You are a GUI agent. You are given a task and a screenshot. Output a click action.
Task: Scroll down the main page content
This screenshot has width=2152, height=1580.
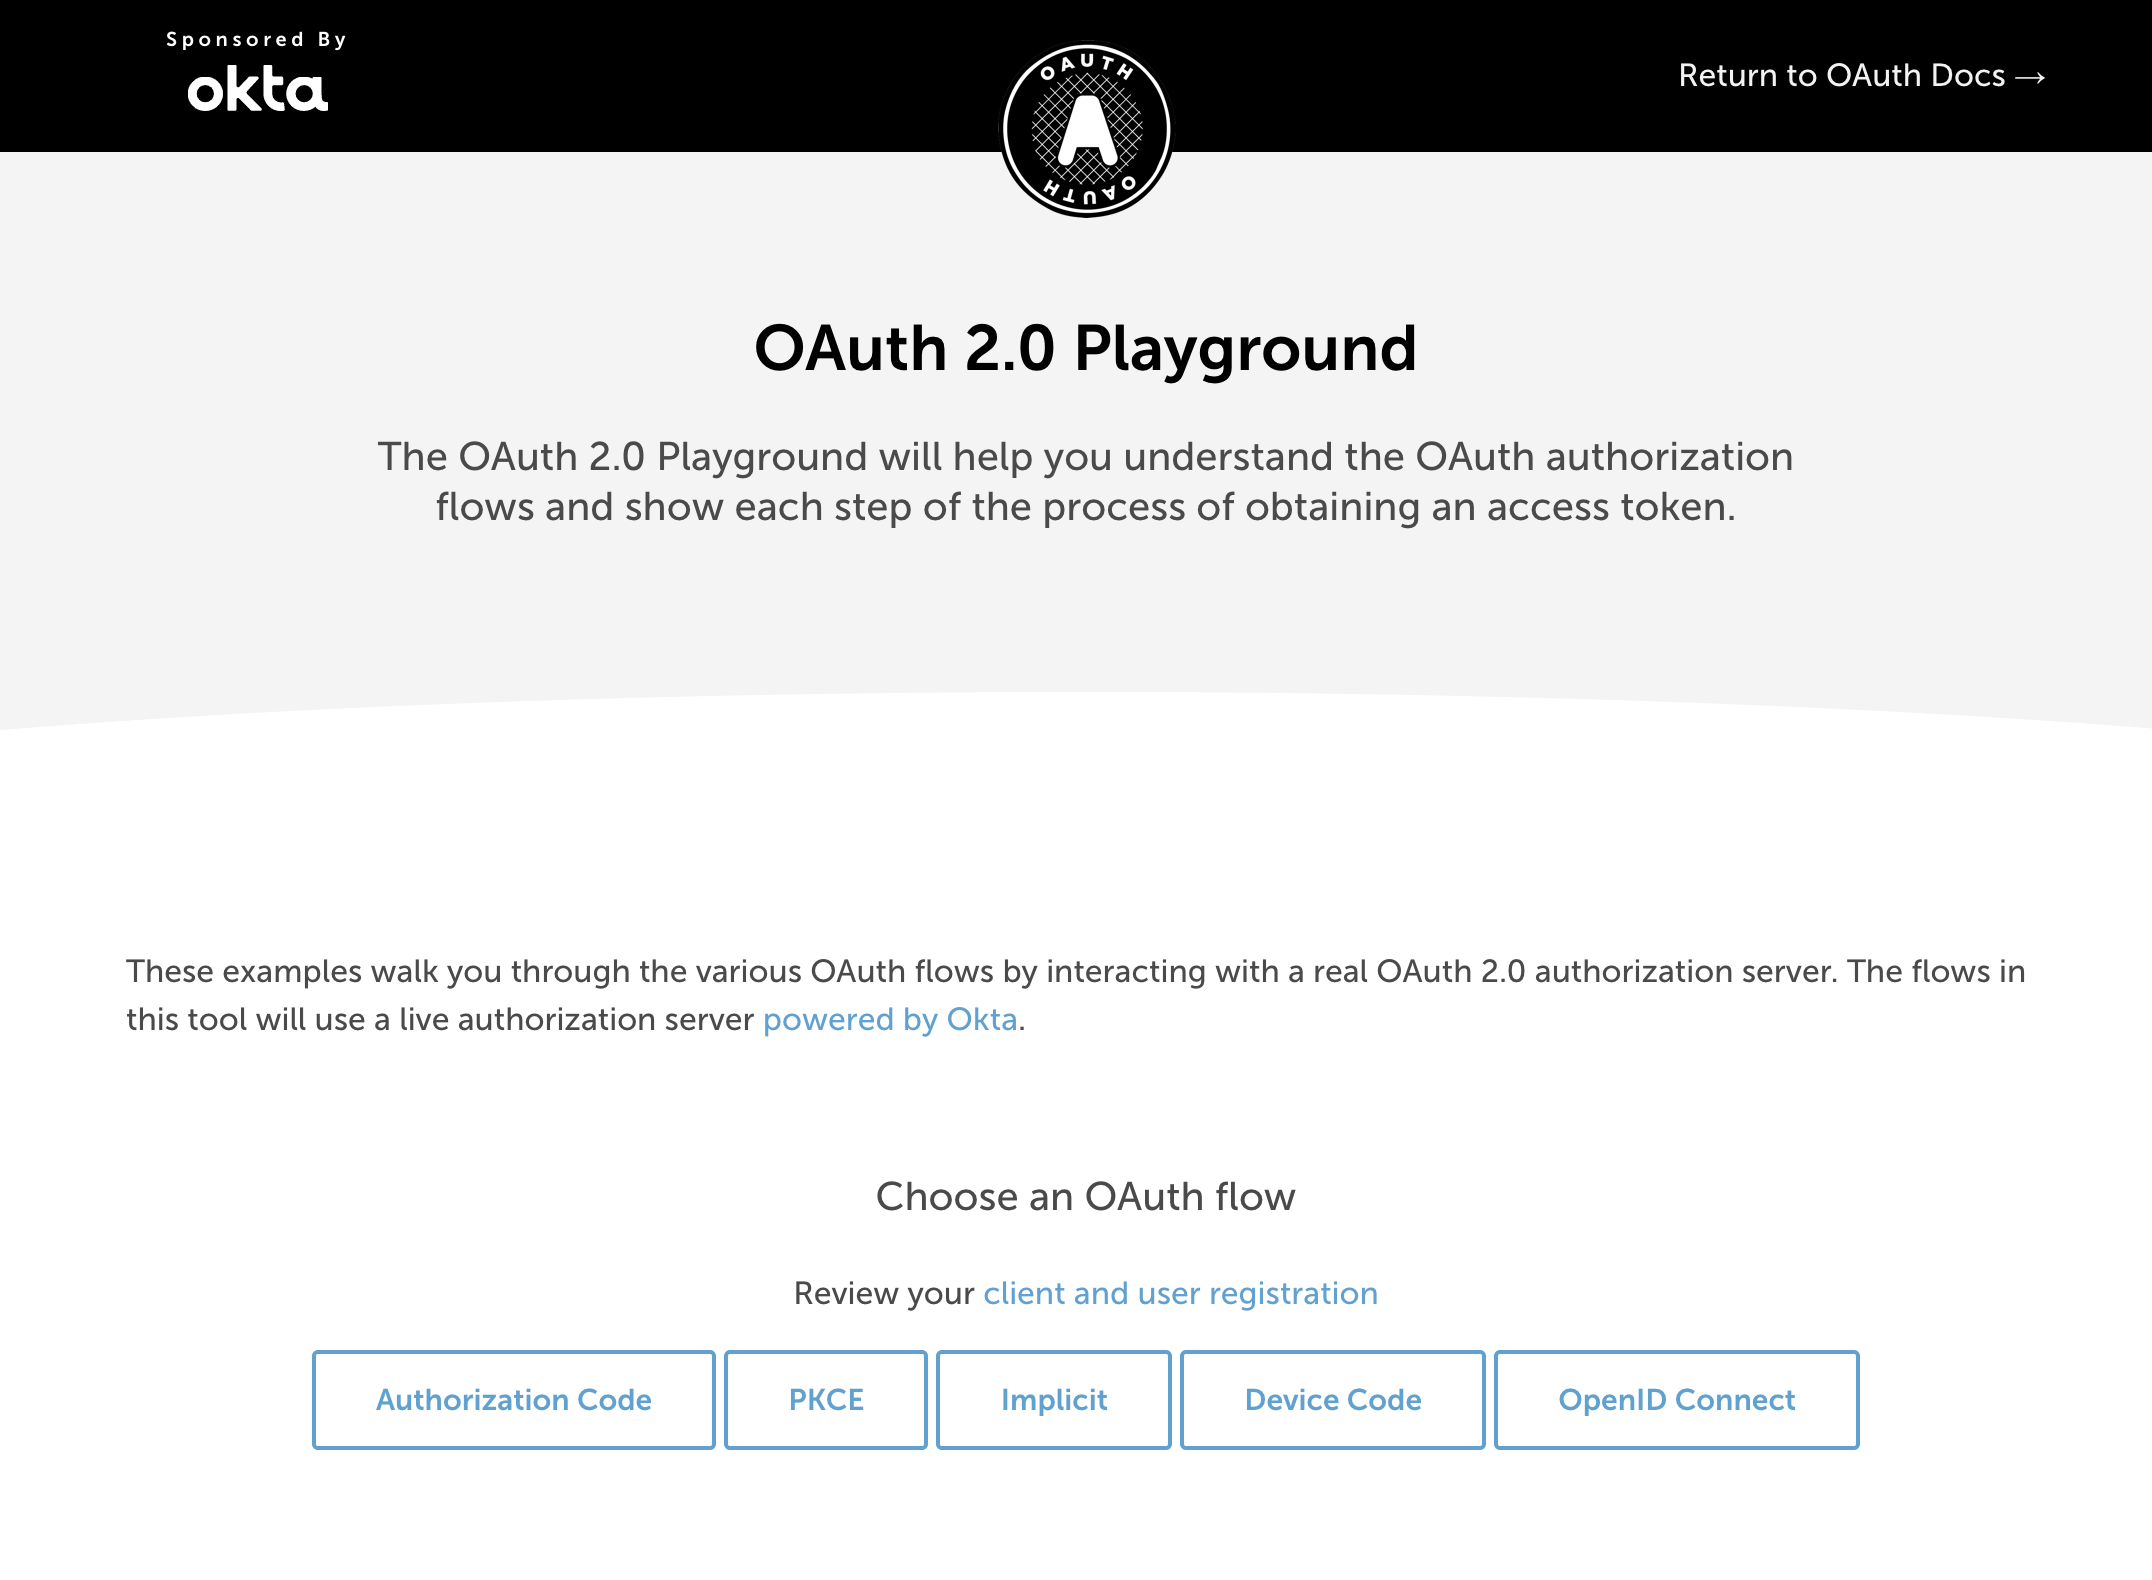point(1076,790)
